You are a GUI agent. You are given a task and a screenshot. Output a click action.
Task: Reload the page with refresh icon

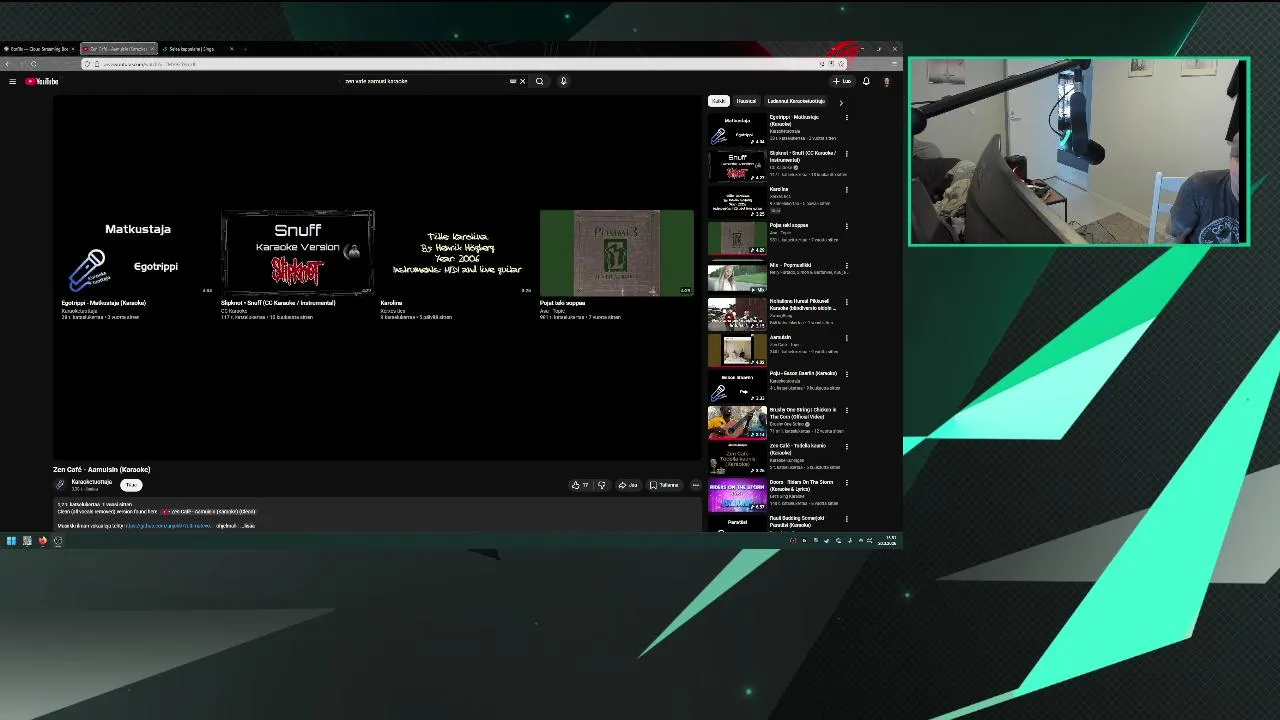33,64
